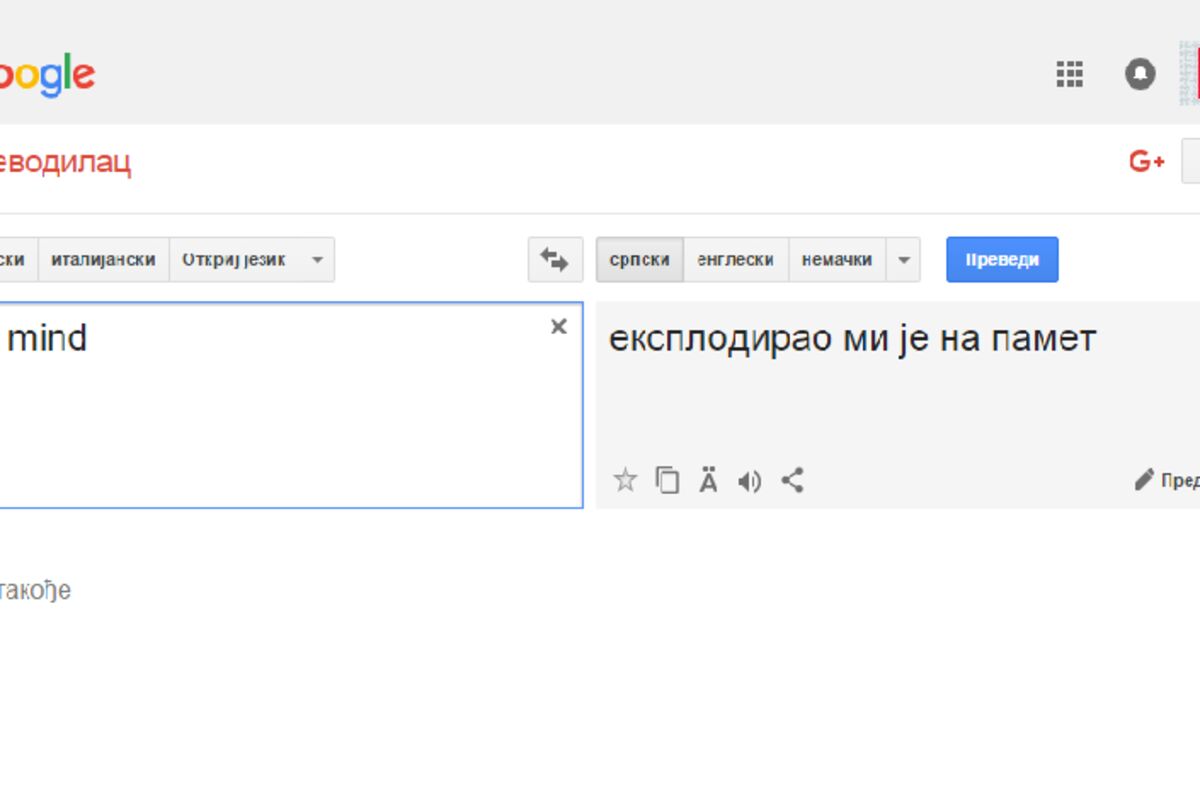Select енглески as target language
This screenshot has height=800, width=1200.
[736, 260]
